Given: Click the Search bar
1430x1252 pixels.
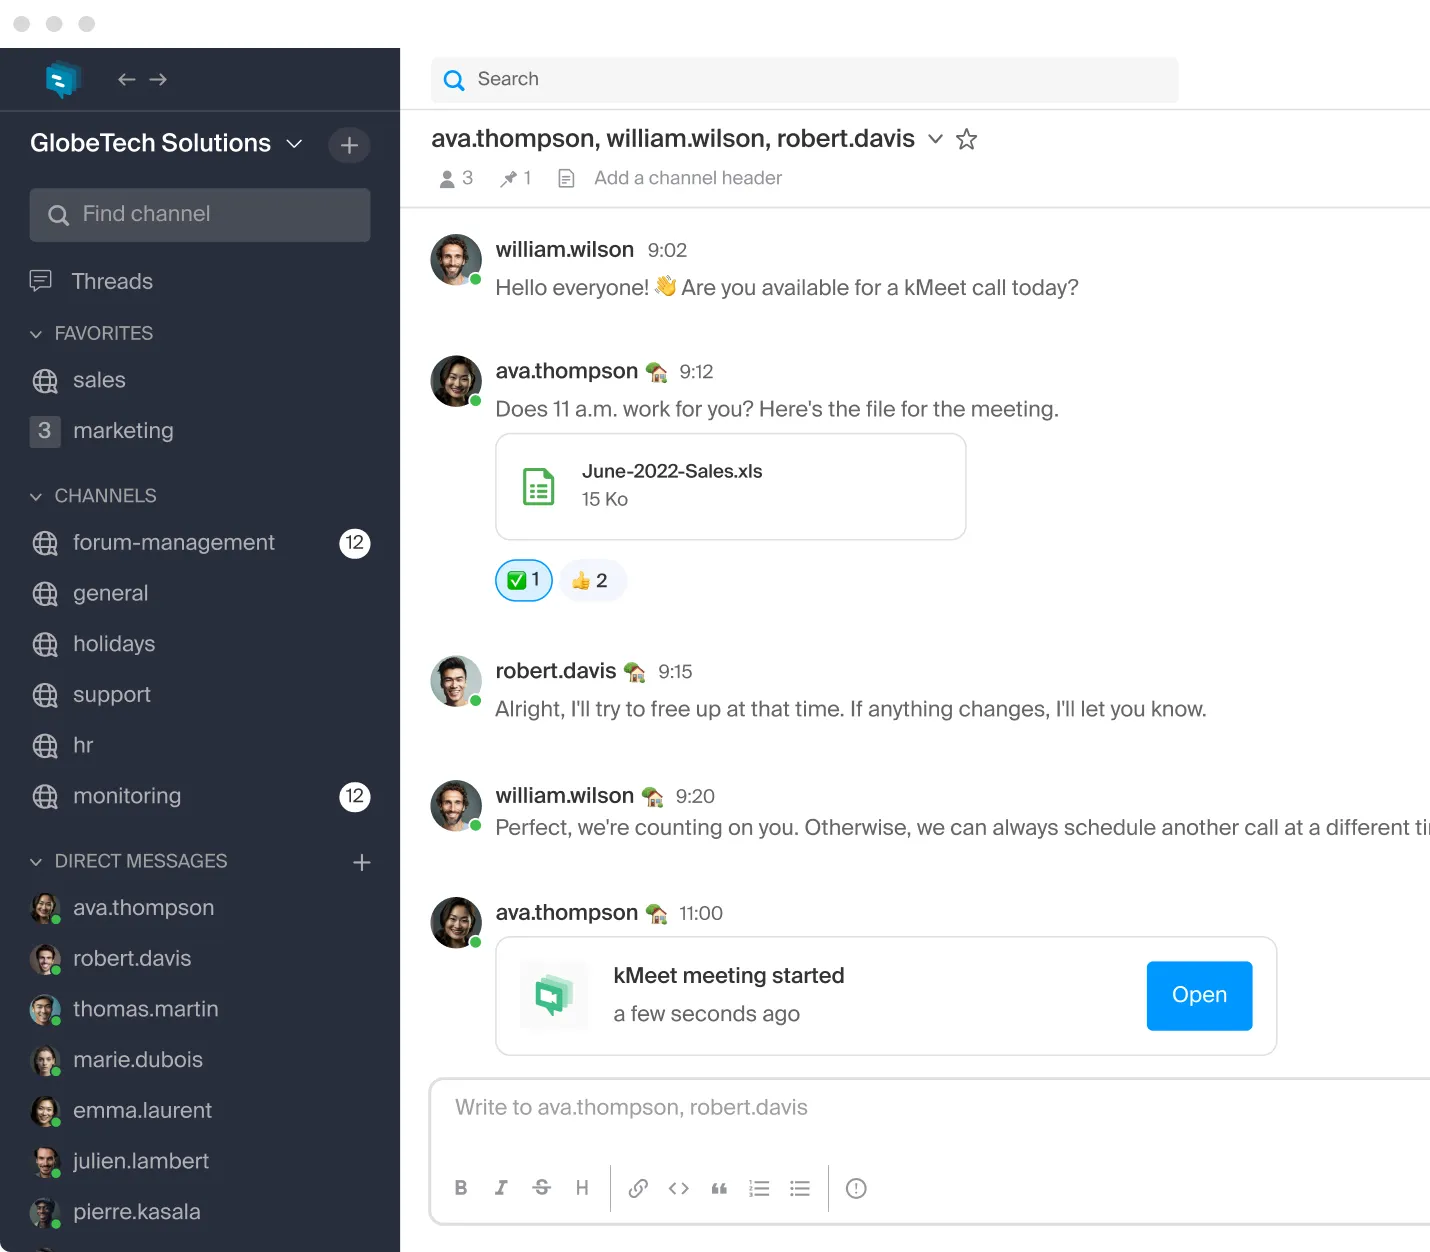Looking at the screenshot, I should [x=804, y=80].
